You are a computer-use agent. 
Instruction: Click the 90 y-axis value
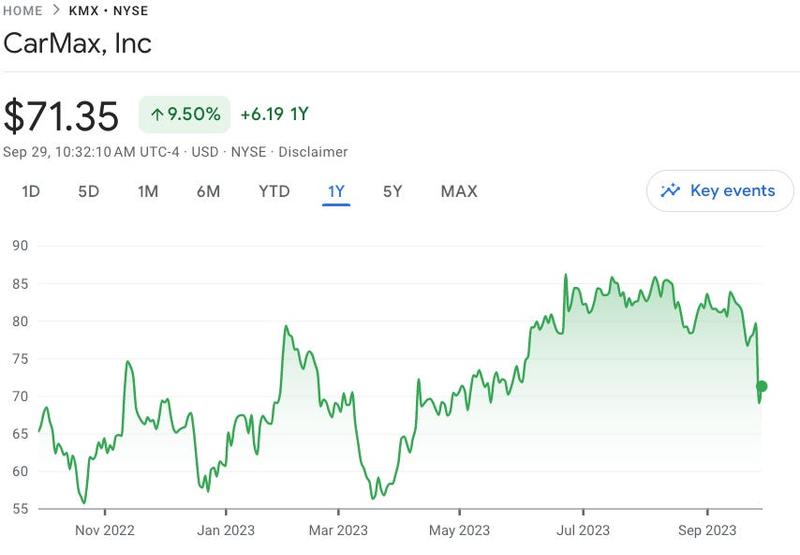(20, 246)
